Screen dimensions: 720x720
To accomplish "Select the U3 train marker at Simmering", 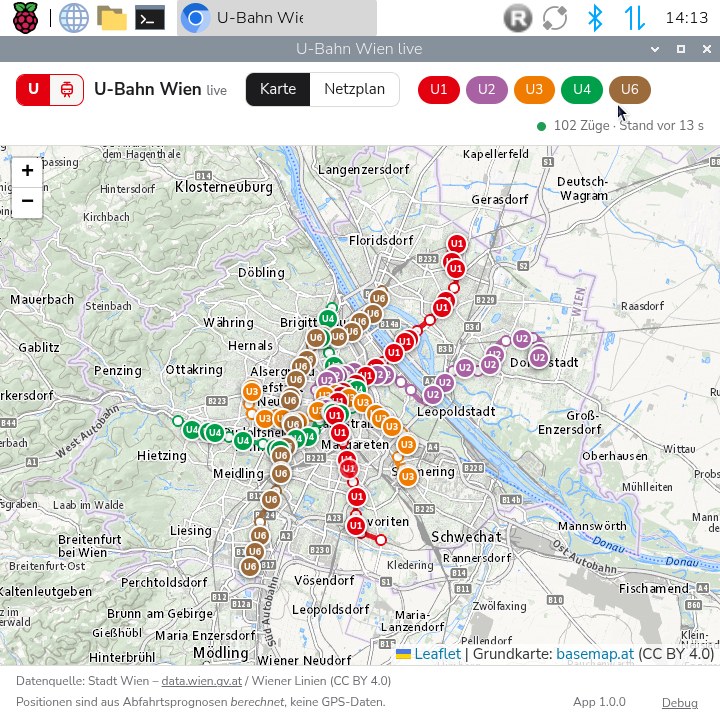I will pyautogui.click(x=407, y=477).
